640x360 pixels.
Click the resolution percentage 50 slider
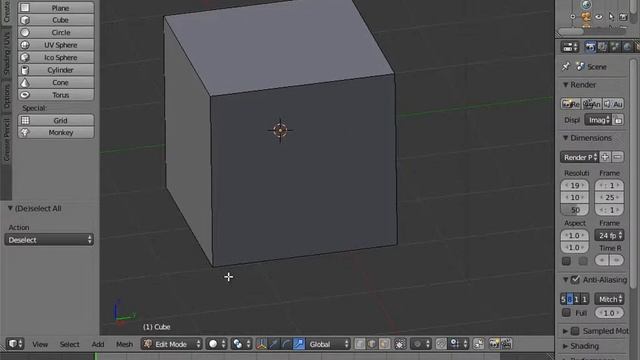pyautogui.click(x=575, y=210)
